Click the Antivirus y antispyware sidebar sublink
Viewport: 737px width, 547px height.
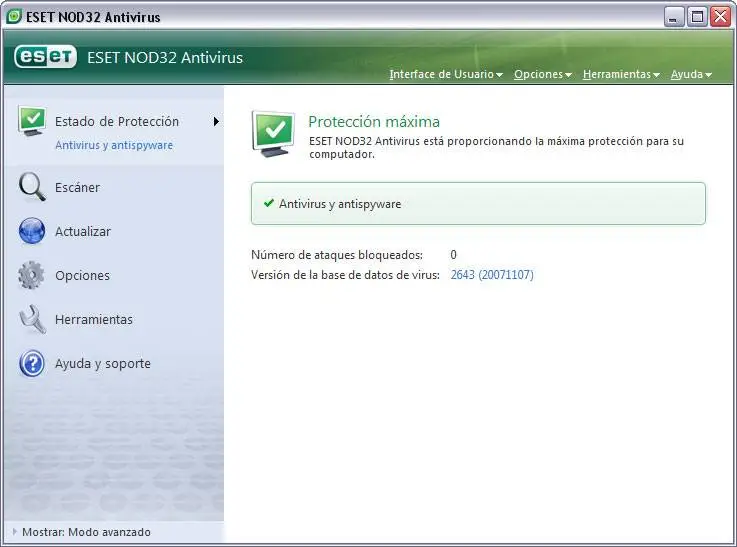114,145
